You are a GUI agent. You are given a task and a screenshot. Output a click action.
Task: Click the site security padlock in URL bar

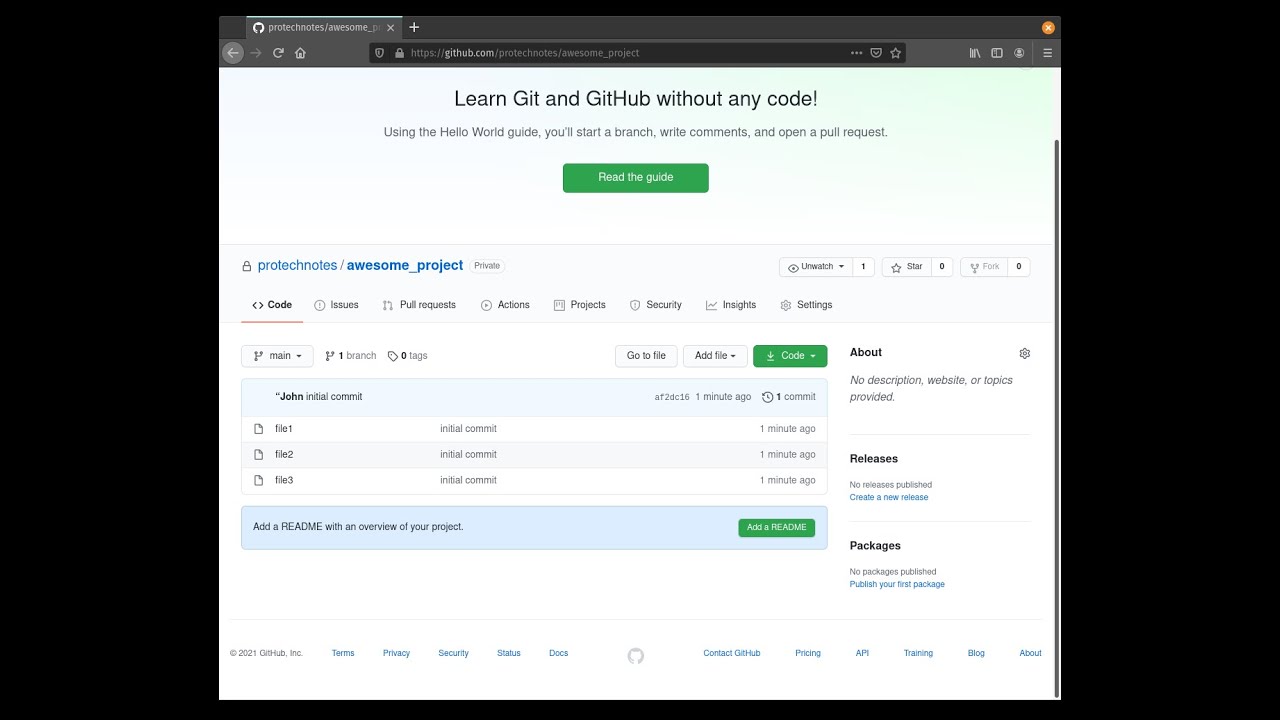tap(400, 53)
